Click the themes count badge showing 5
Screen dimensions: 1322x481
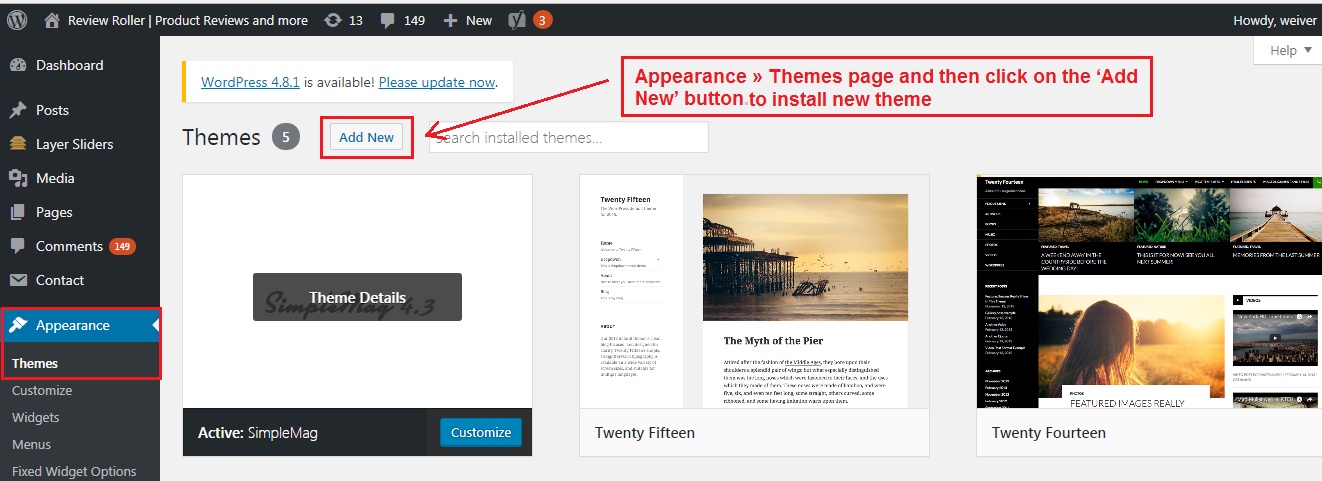(x=286, y=138)
